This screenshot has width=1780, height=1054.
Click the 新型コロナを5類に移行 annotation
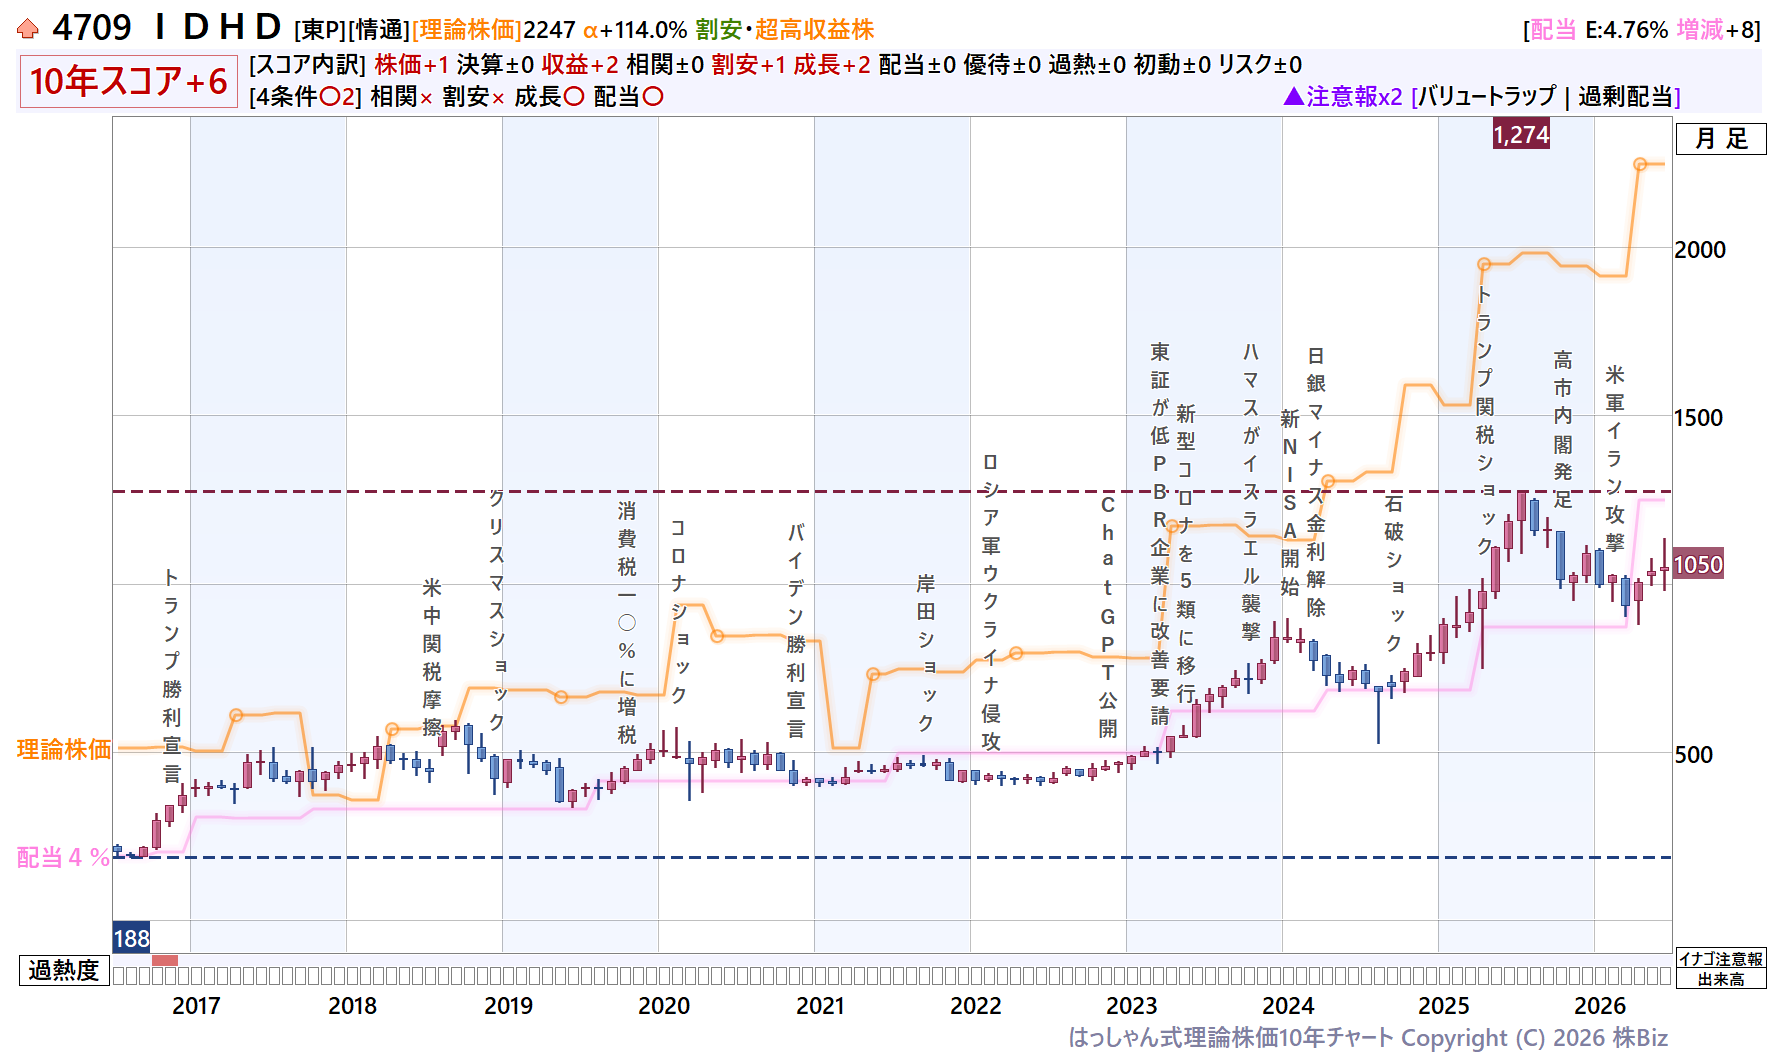[x=1186, y=553]
